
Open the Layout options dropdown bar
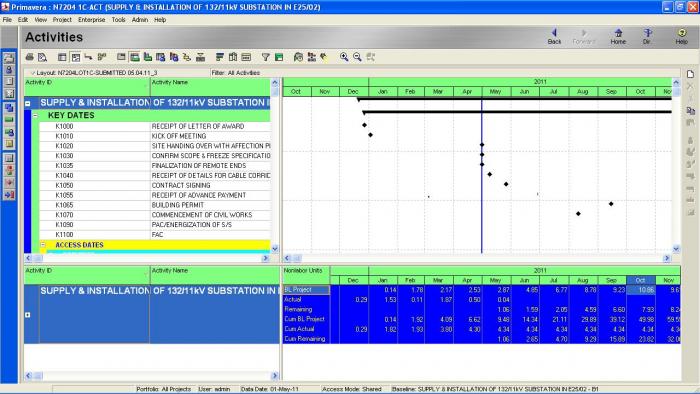[117, 72]
